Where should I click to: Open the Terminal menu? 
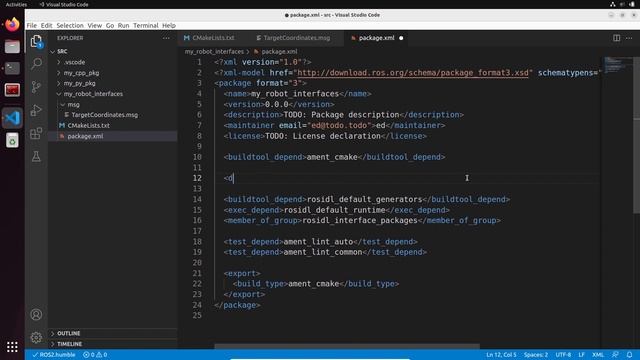click(x=146, y=25)
